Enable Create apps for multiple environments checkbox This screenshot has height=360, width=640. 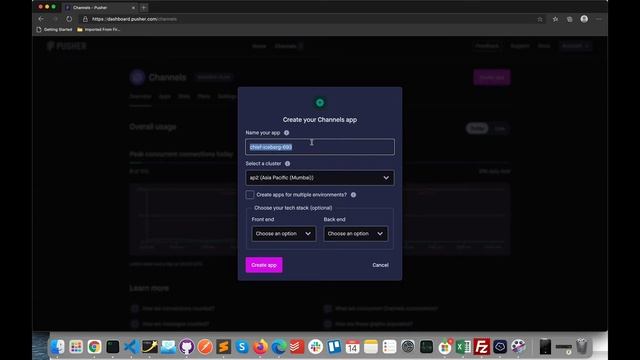pos(250,195)
